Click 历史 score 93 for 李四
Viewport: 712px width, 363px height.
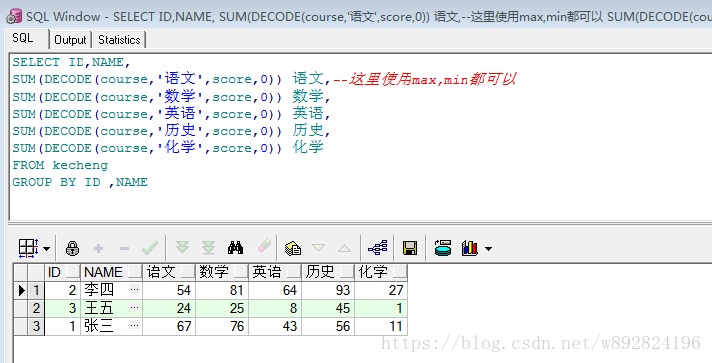pos(328,290)
